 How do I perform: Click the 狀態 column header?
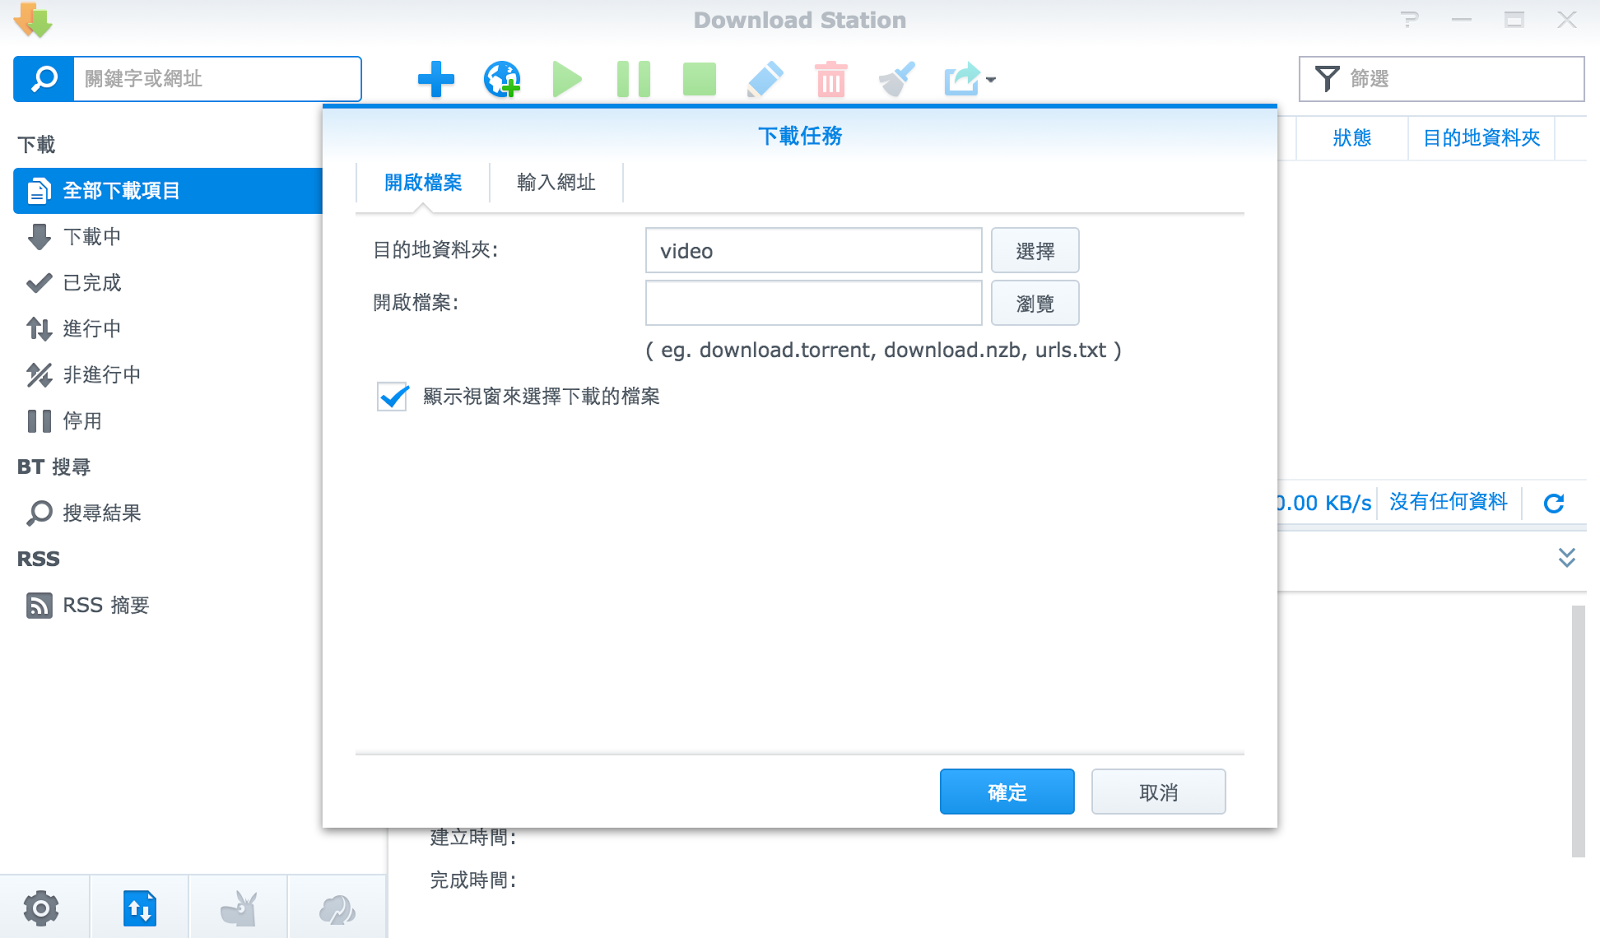click(1352, 138)
